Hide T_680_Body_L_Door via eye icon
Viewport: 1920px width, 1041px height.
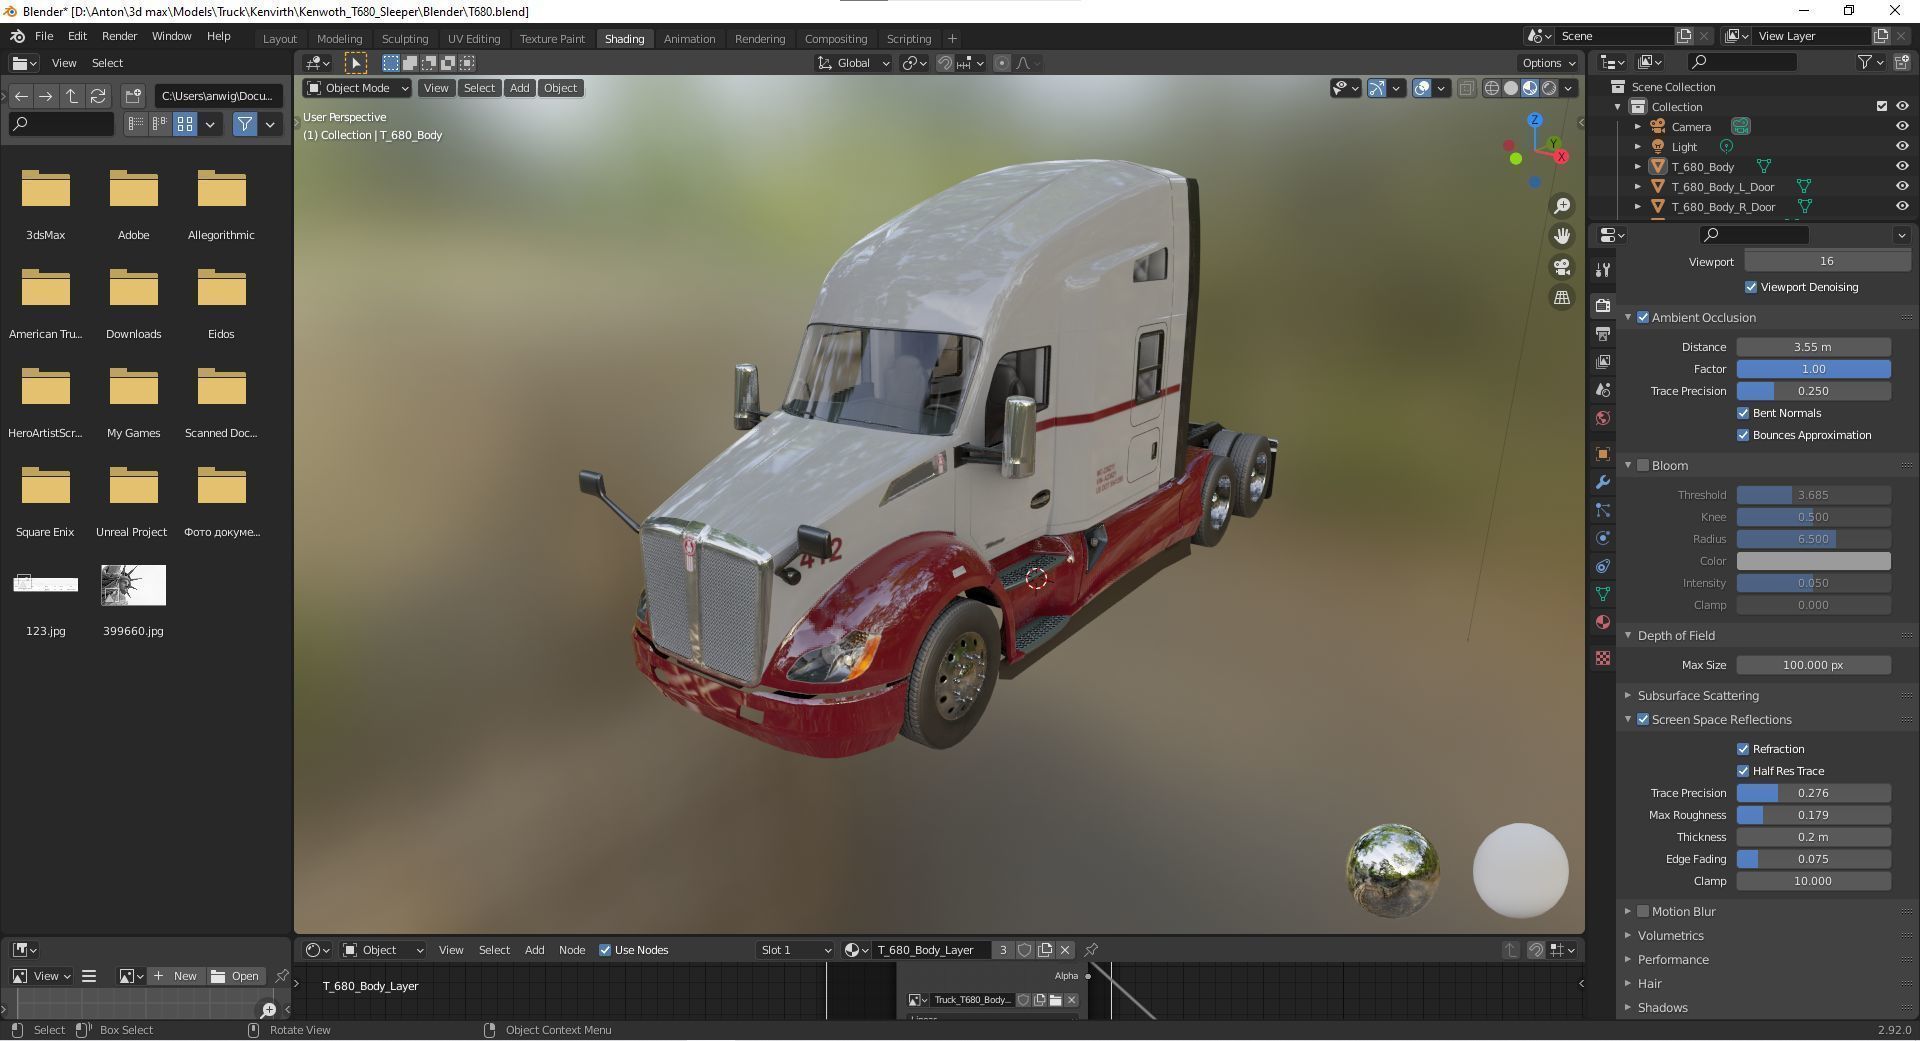[1902, 186]
